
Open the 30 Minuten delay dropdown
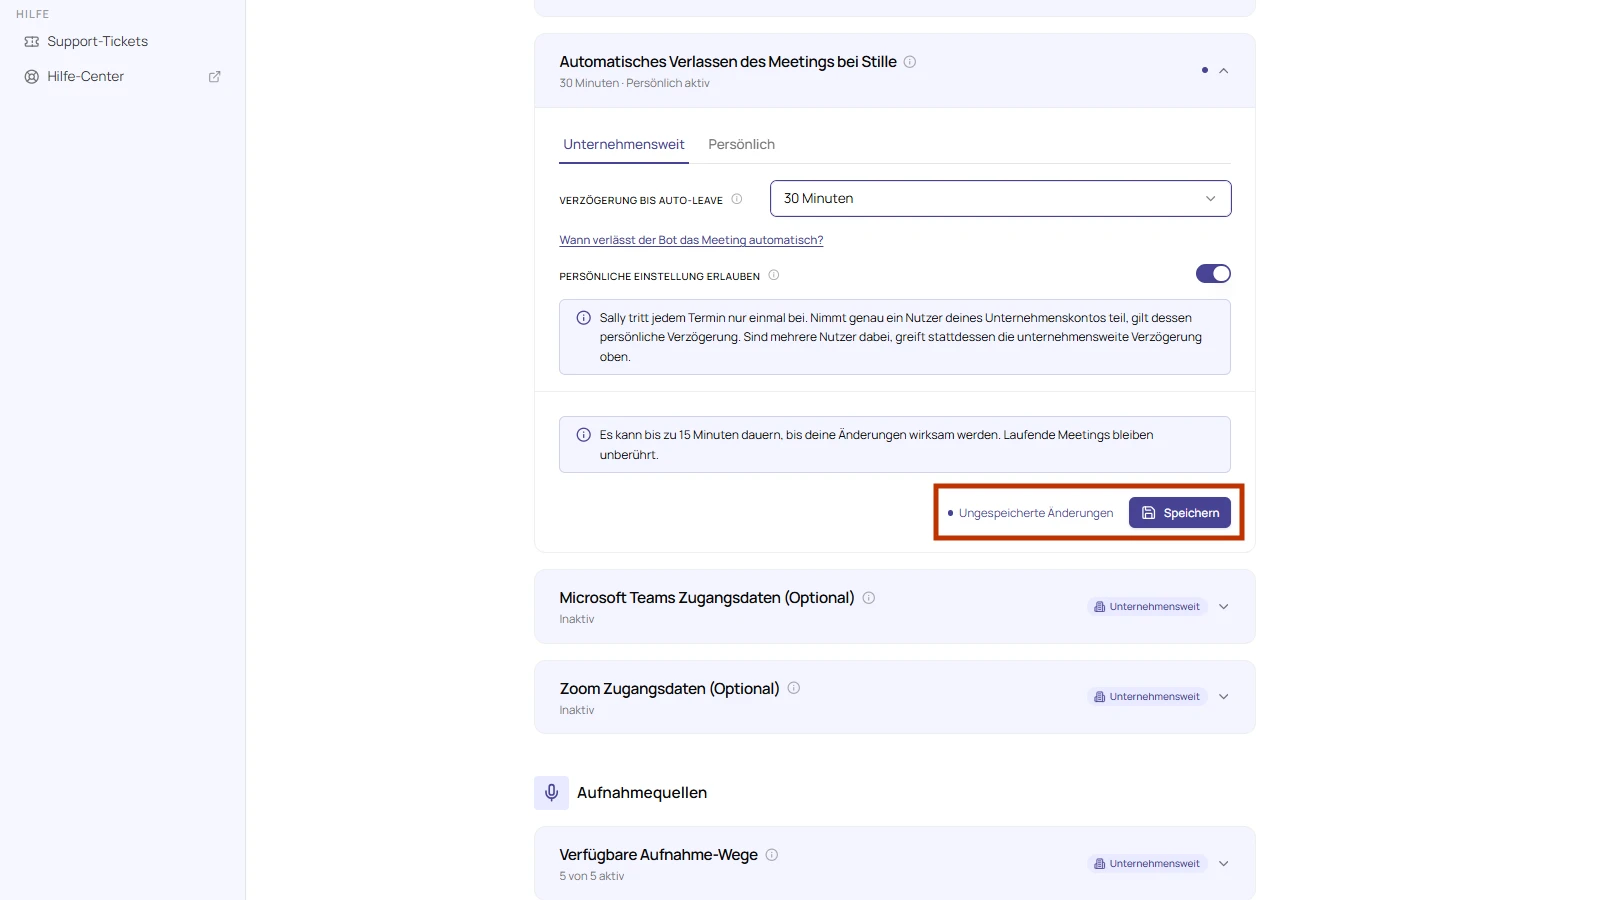coord(1000,198)
